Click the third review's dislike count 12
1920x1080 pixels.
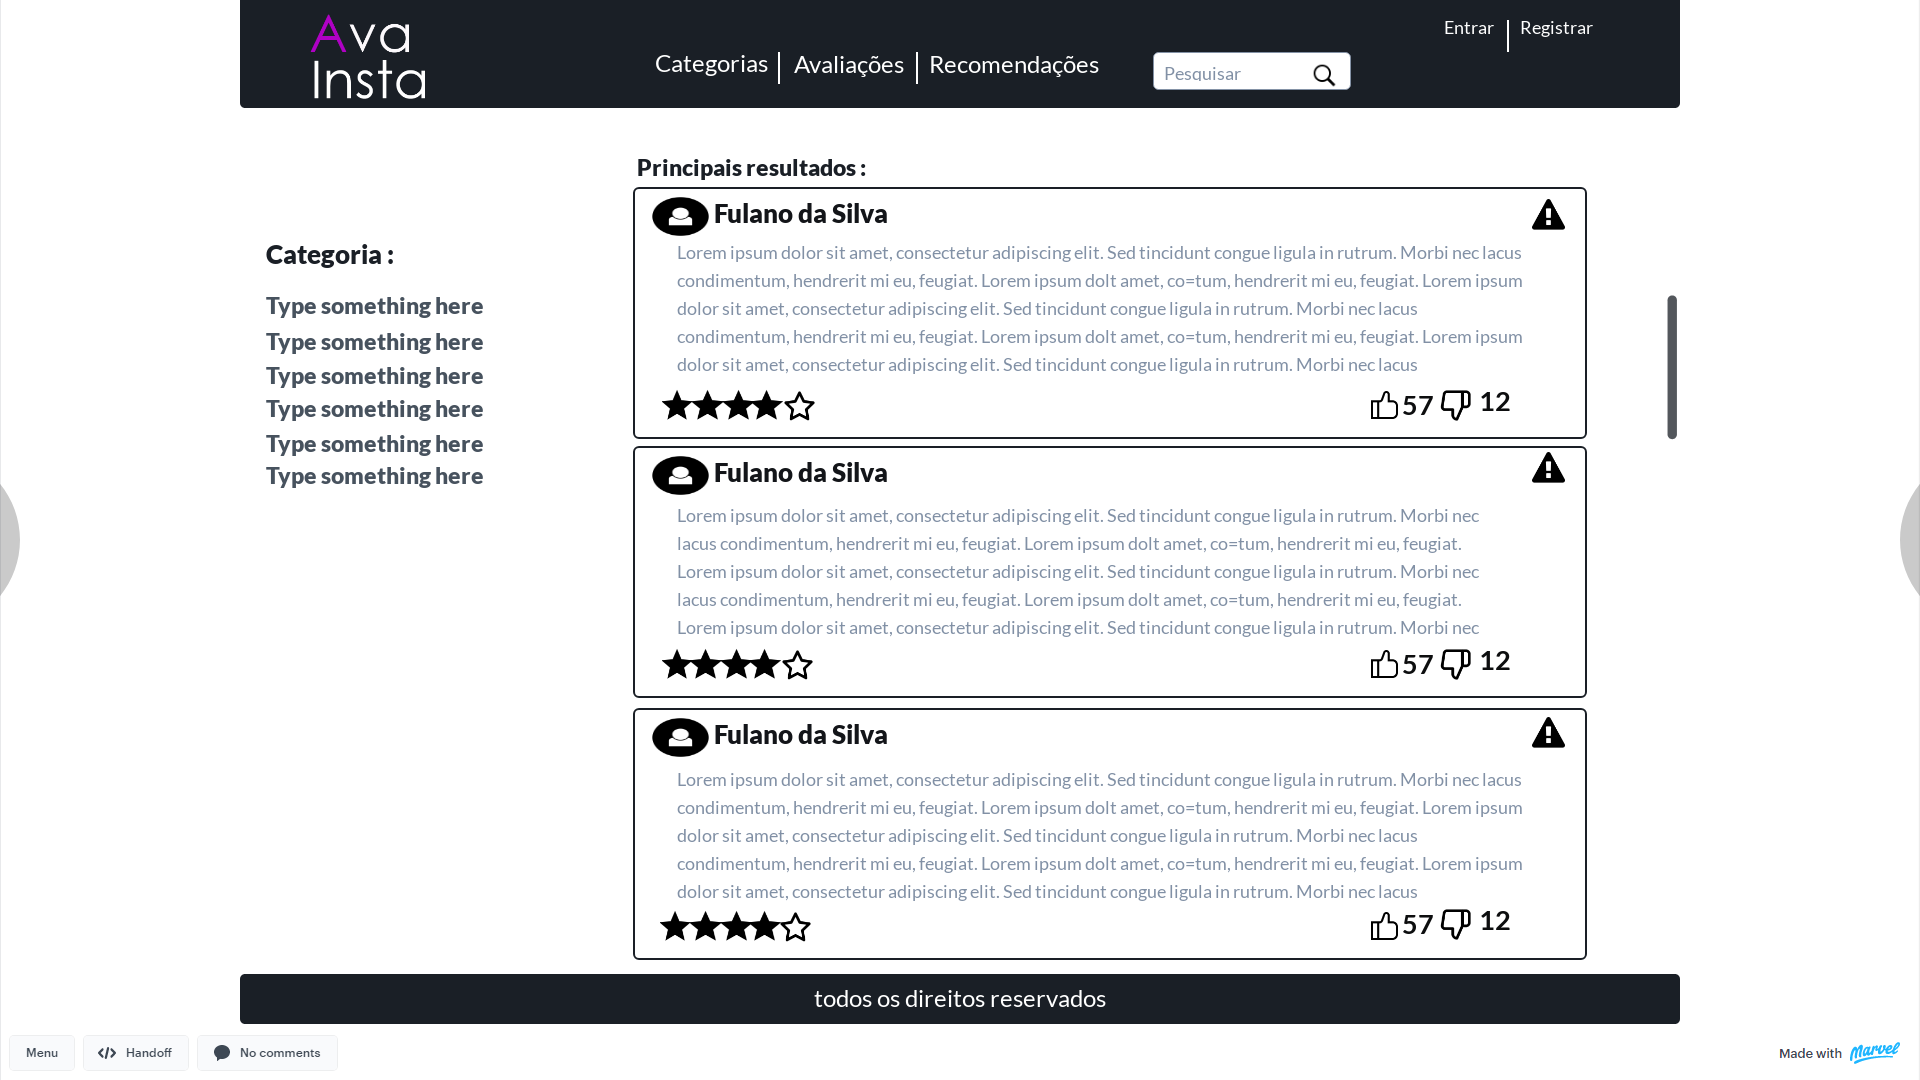point(1494,921)
